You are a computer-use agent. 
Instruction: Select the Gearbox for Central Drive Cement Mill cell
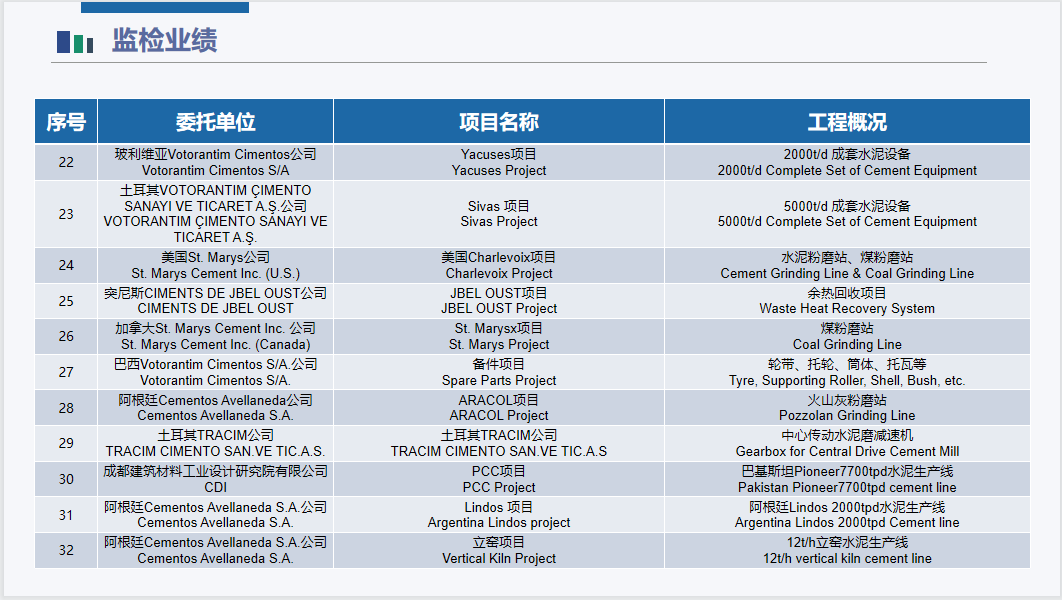tap(847, 443)
